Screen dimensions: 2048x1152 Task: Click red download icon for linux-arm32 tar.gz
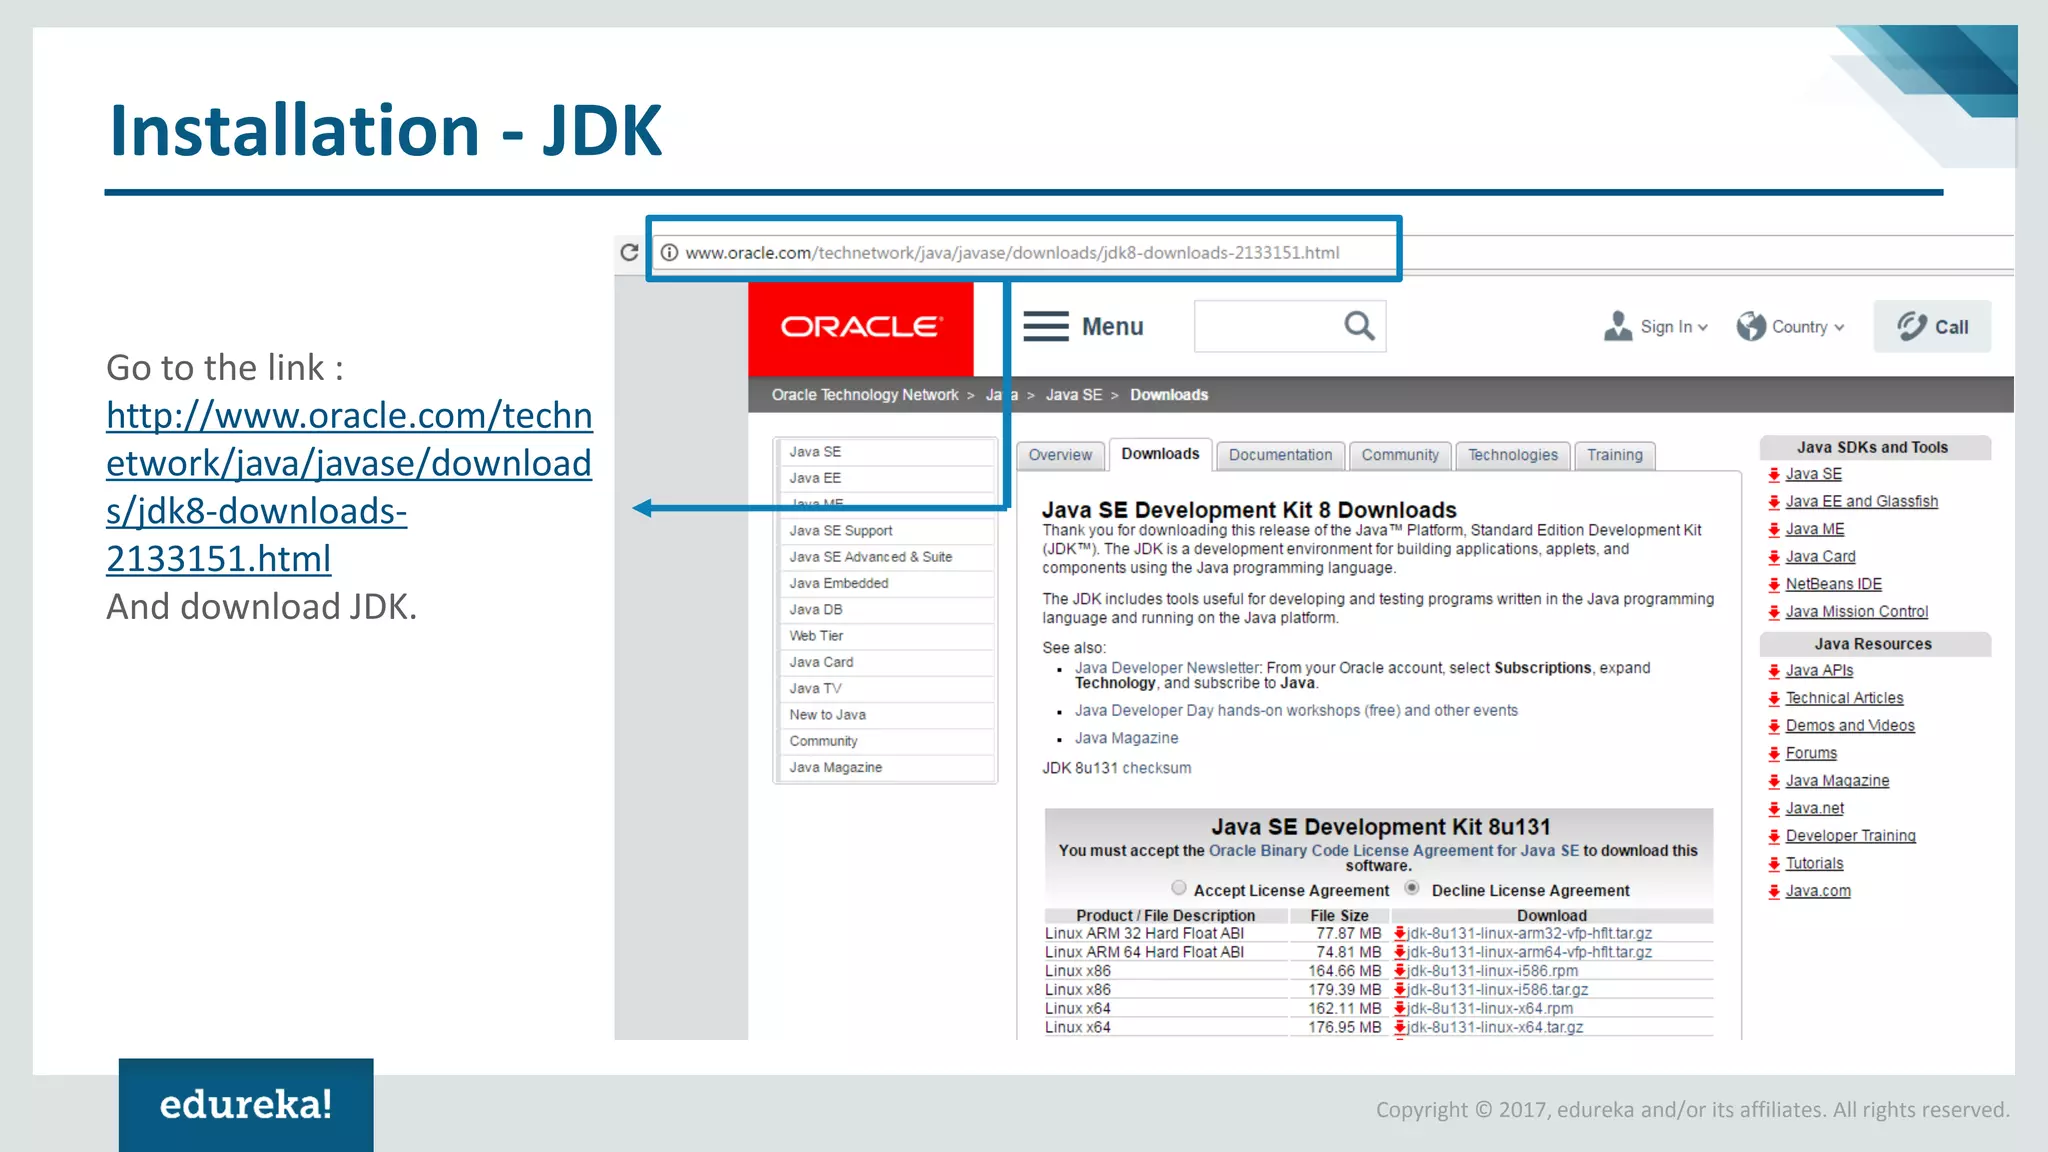pos(1400,933)
